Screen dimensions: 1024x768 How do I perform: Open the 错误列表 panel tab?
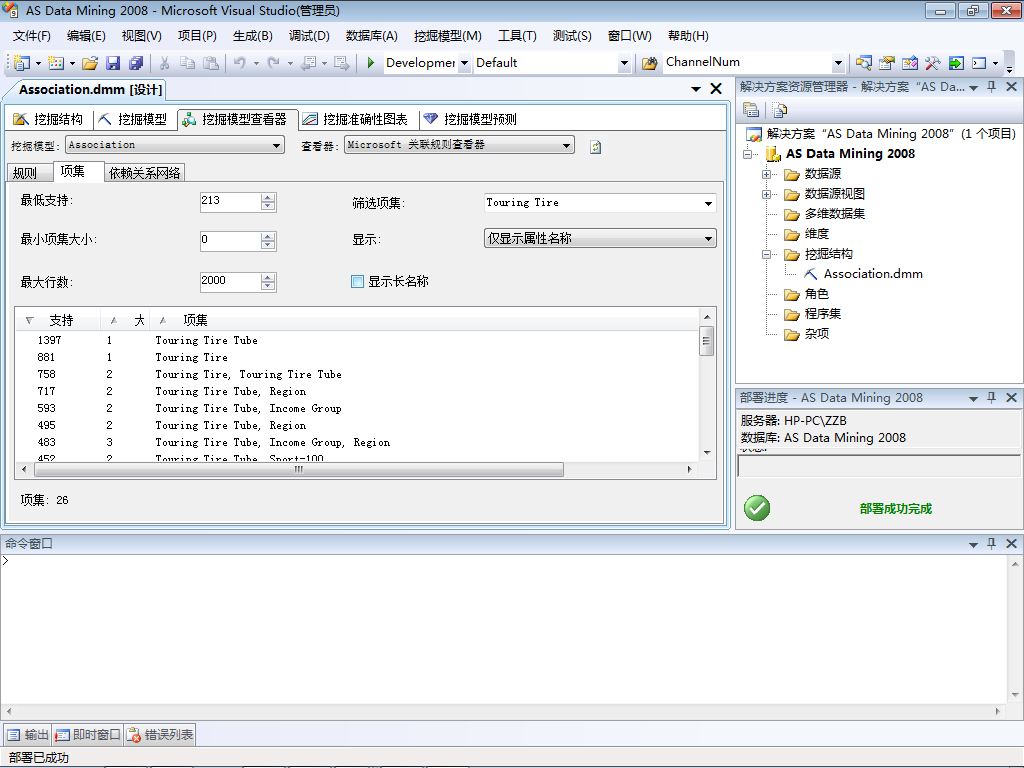pos(160,735)
